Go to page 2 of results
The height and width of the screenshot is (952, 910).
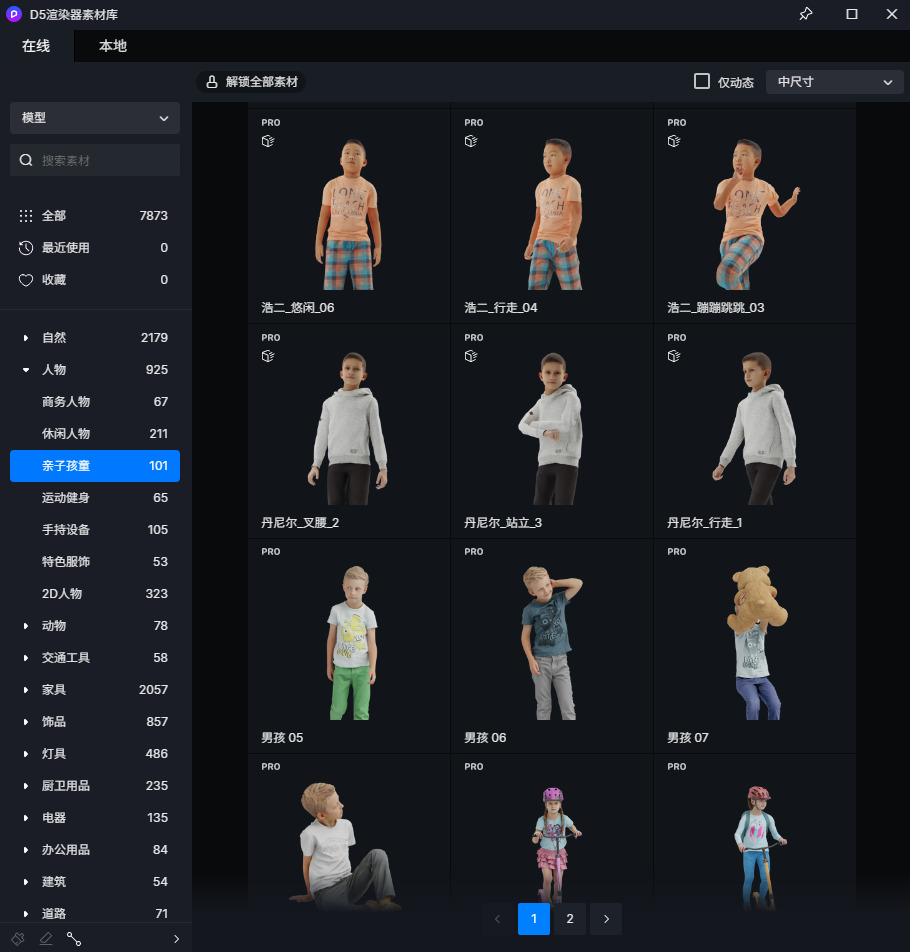(x=570, y=919)
